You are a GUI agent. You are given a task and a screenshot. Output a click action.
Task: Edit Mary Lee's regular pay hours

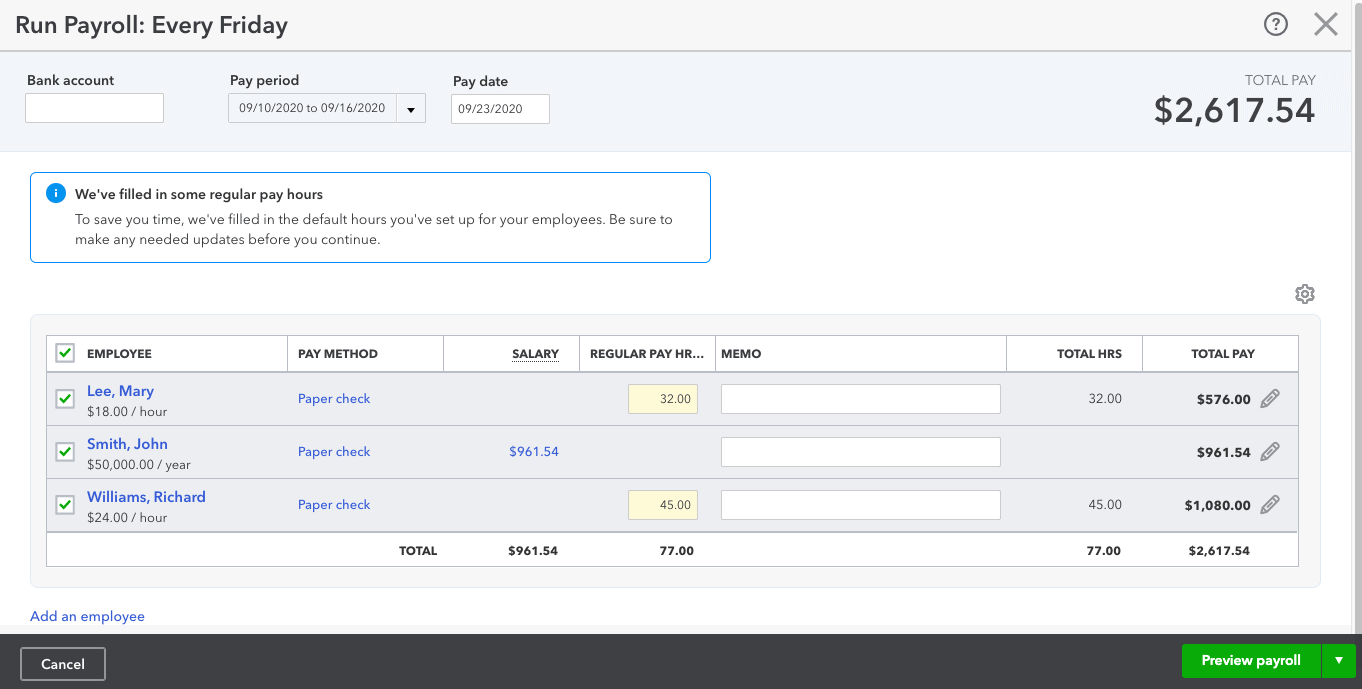click(x=663, y=399)
